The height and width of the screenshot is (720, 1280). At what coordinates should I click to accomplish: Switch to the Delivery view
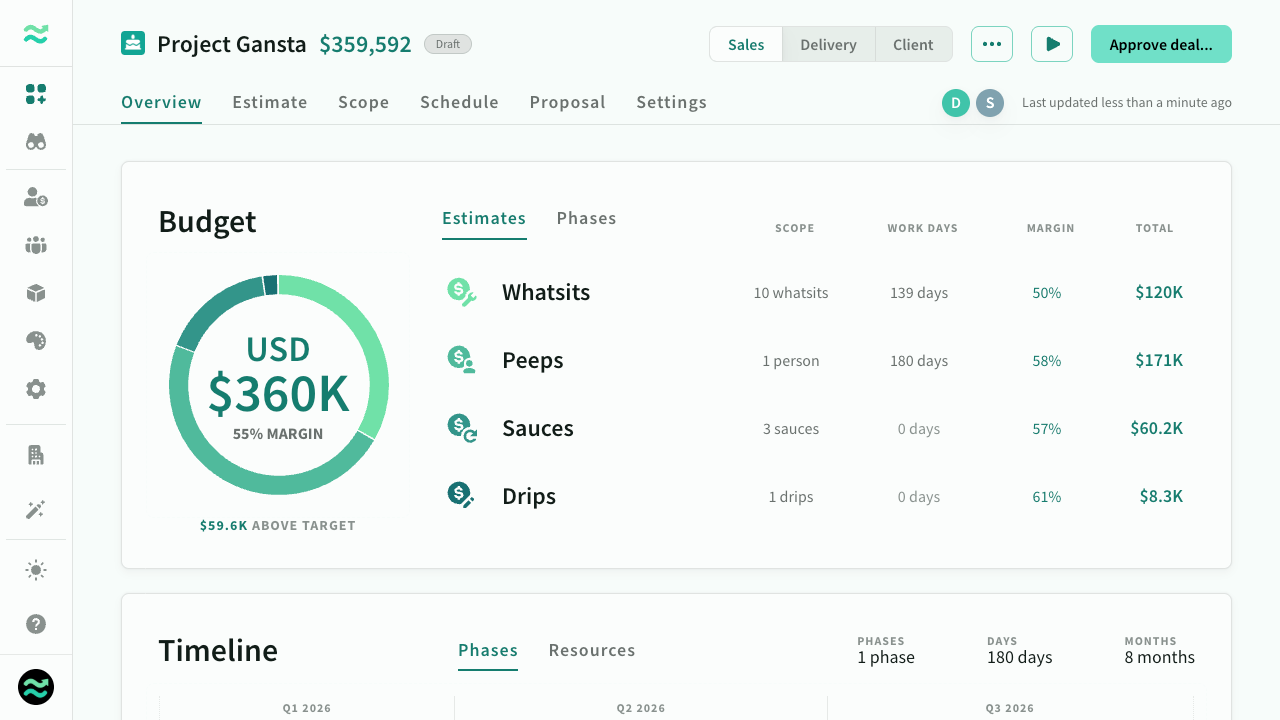coord(828,45)
